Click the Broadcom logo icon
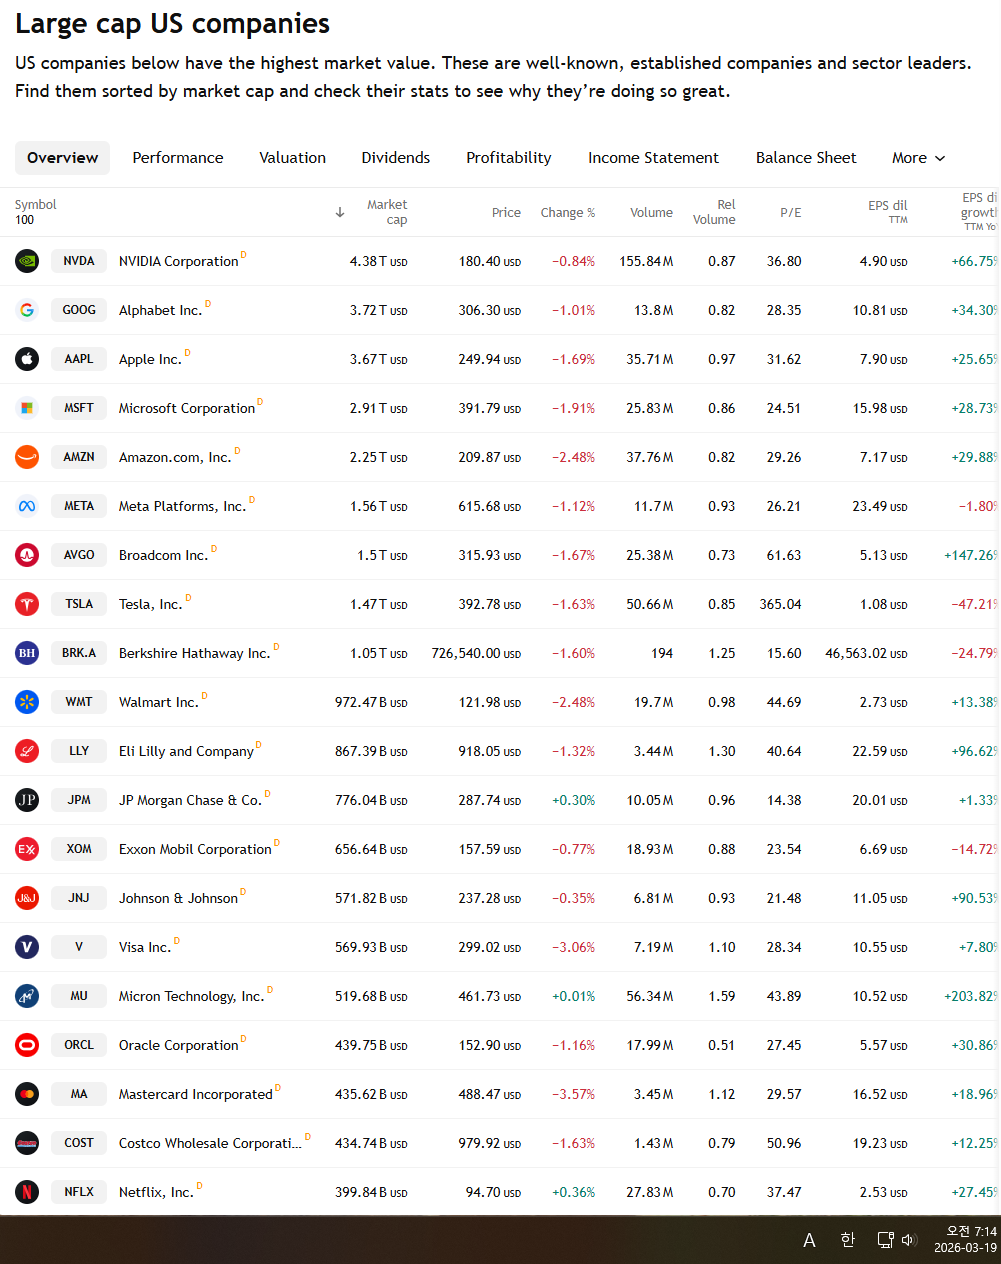Viewport: 1001px width, 1264px height. (x=27, y=555)
